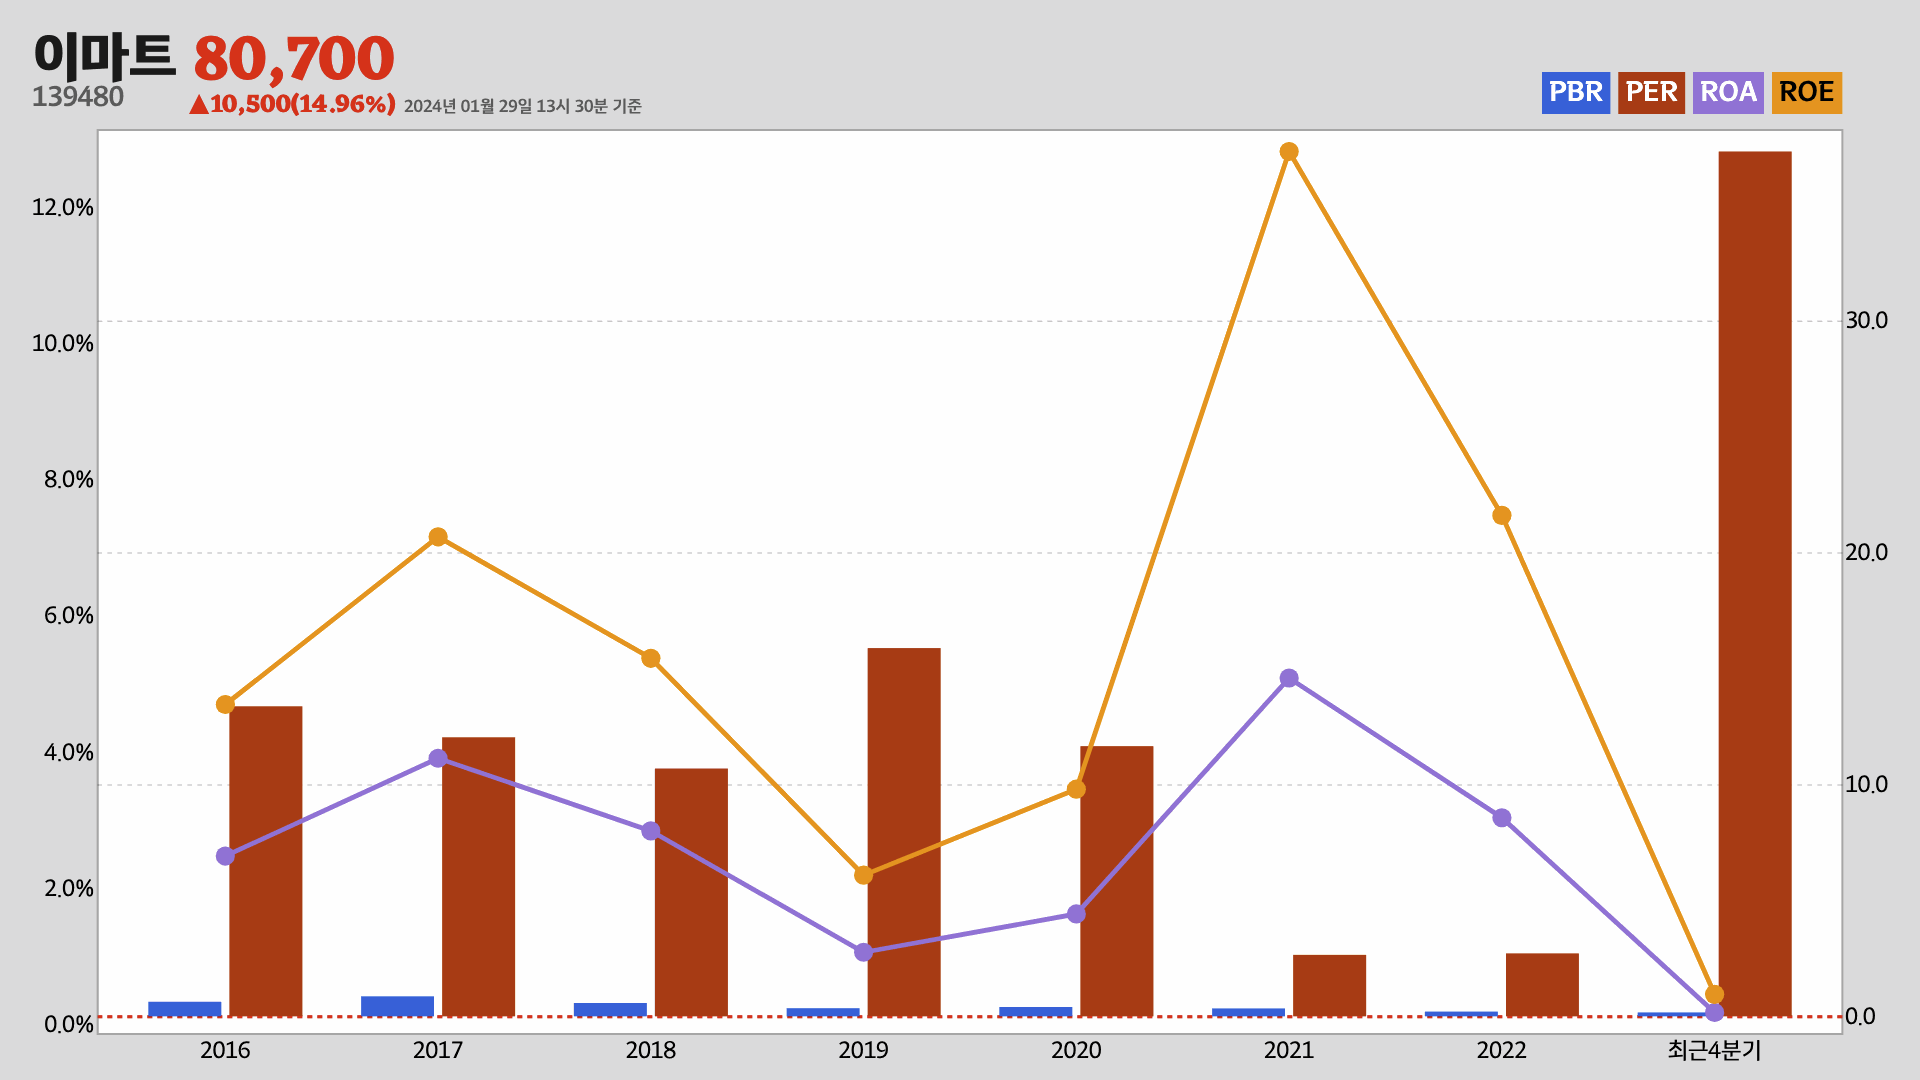Image resolution: width=1920 pixels, height=1080 pixels.
Task: Select the 2019 PER bar
Action: pos(904,832)
